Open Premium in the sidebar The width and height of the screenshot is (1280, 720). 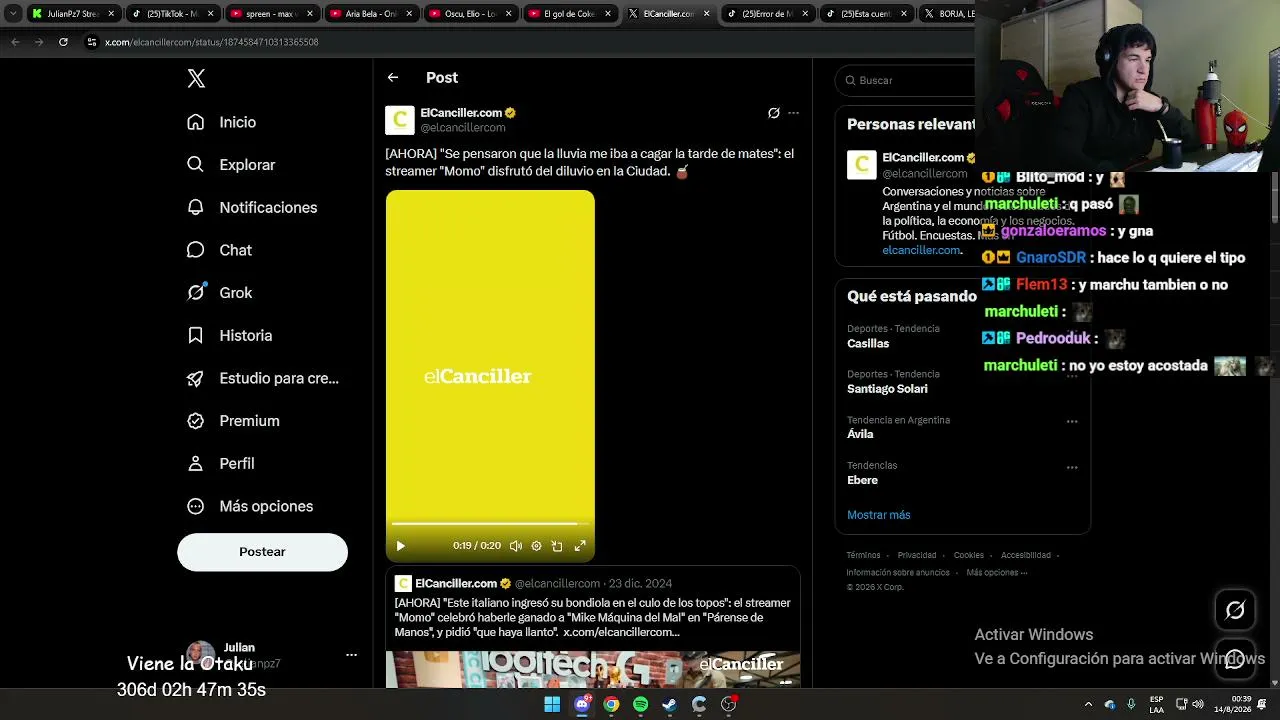[x=232, y=421]
